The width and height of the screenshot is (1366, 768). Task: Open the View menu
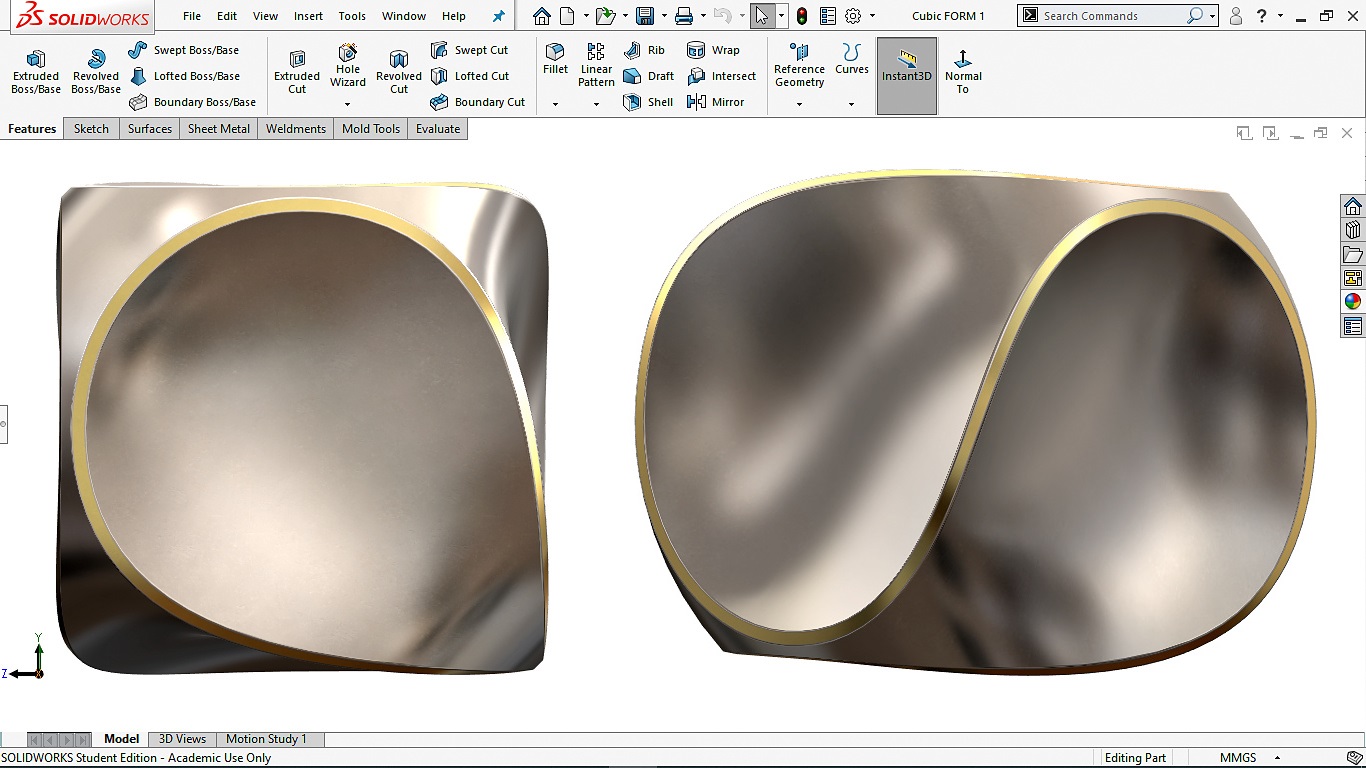coord(266,16)
